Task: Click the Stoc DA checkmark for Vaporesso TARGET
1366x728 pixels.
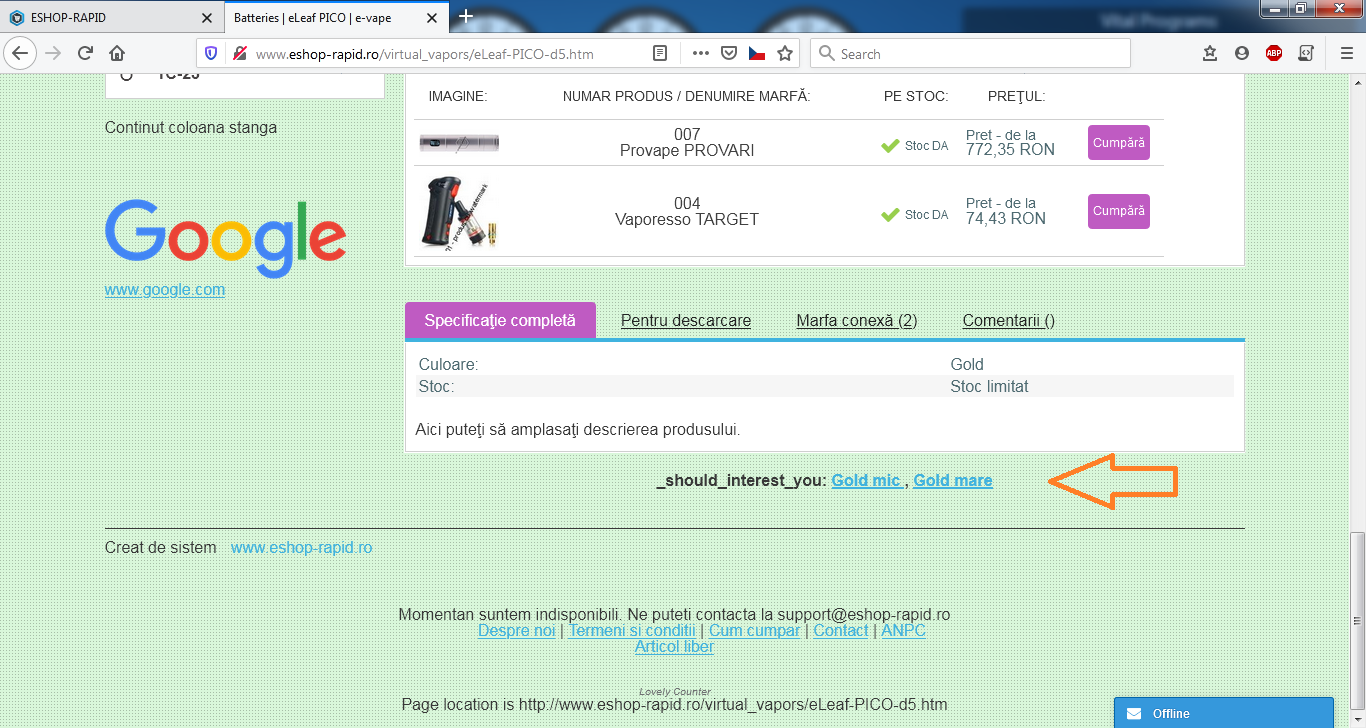Action: click(x=890, y=215)
